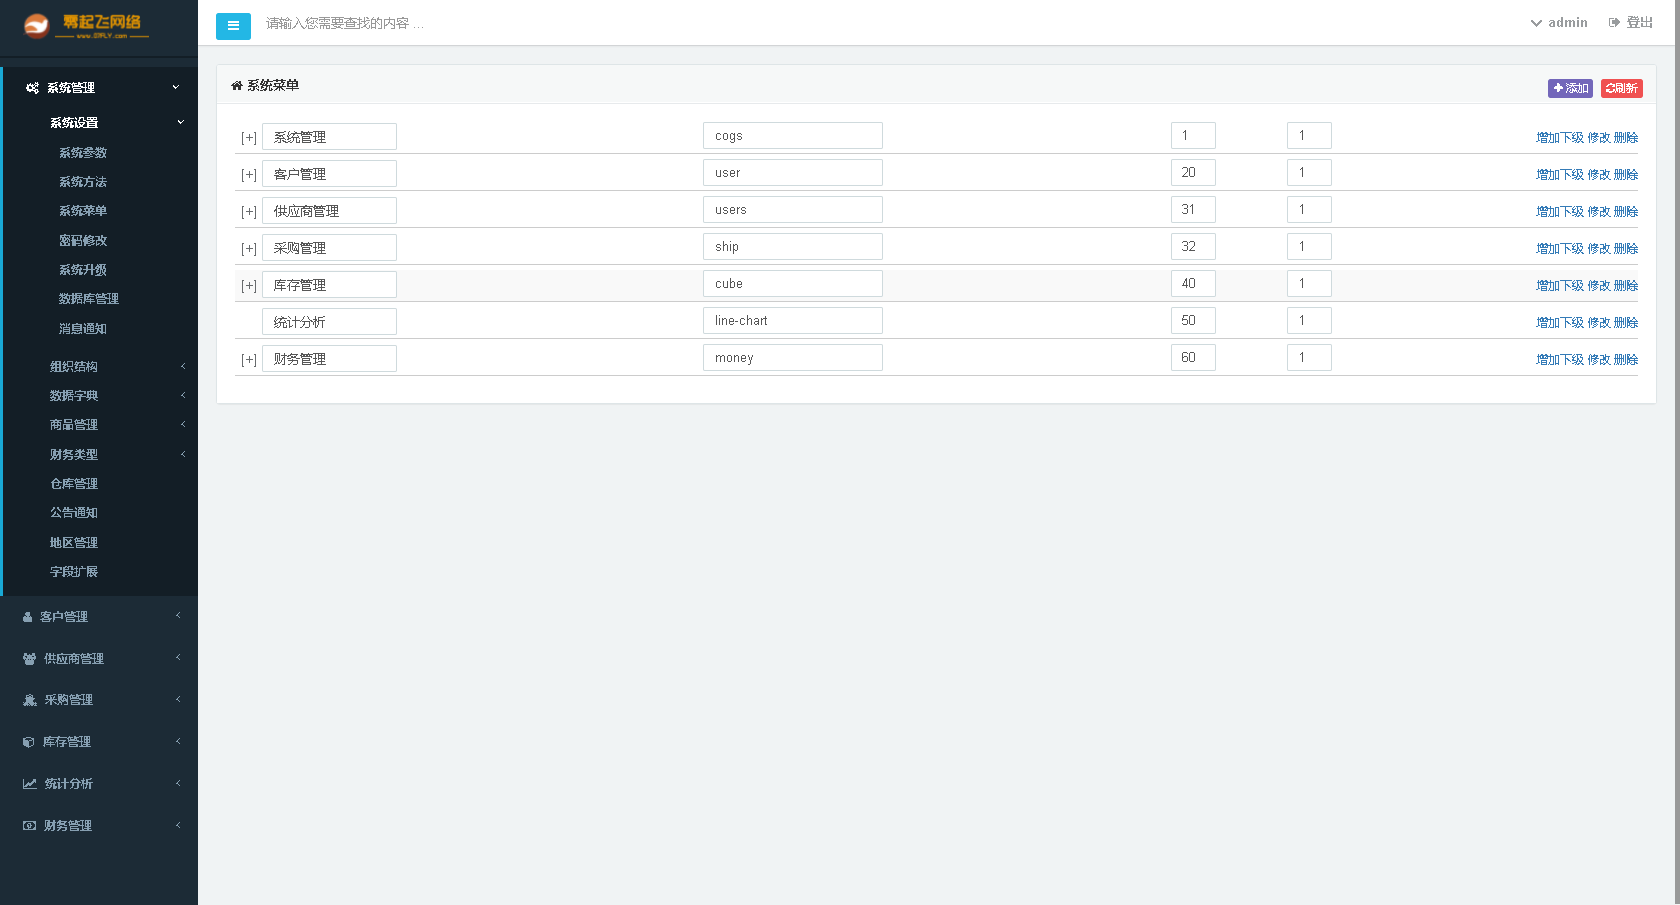Click the 采购管理 icon in sidebar
The height and width of the screenshot is (905, 1680).
[29, 700]
